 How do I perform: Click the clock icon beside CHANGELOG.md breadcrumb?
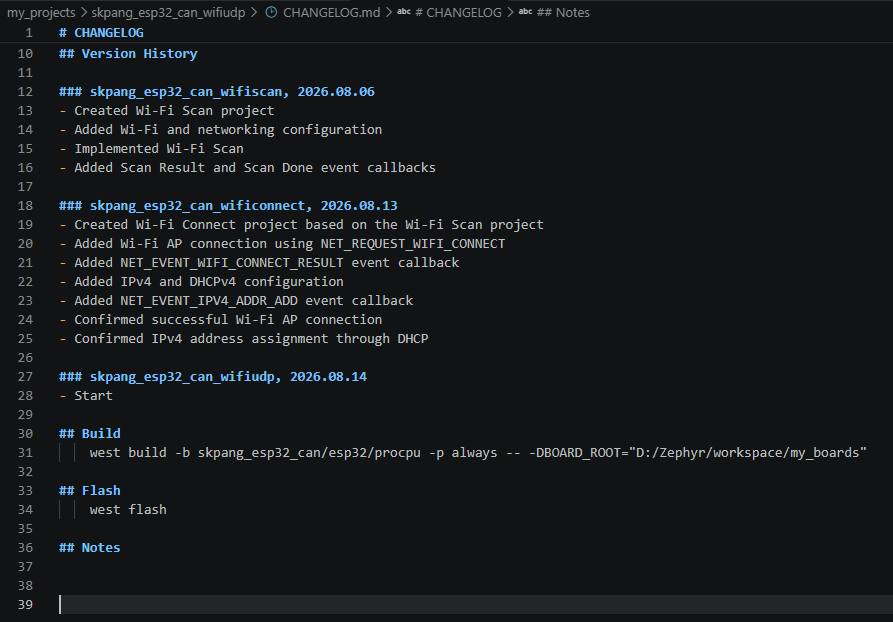tap(272, 12)
